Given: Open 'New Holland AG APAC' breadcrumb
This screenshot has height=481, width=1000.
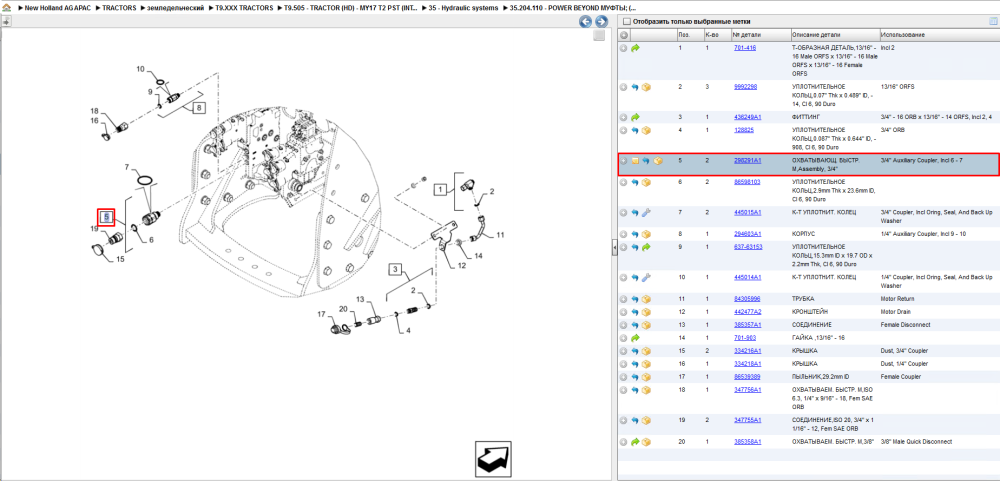Looking at the screenshot, I should click(60, 8).
